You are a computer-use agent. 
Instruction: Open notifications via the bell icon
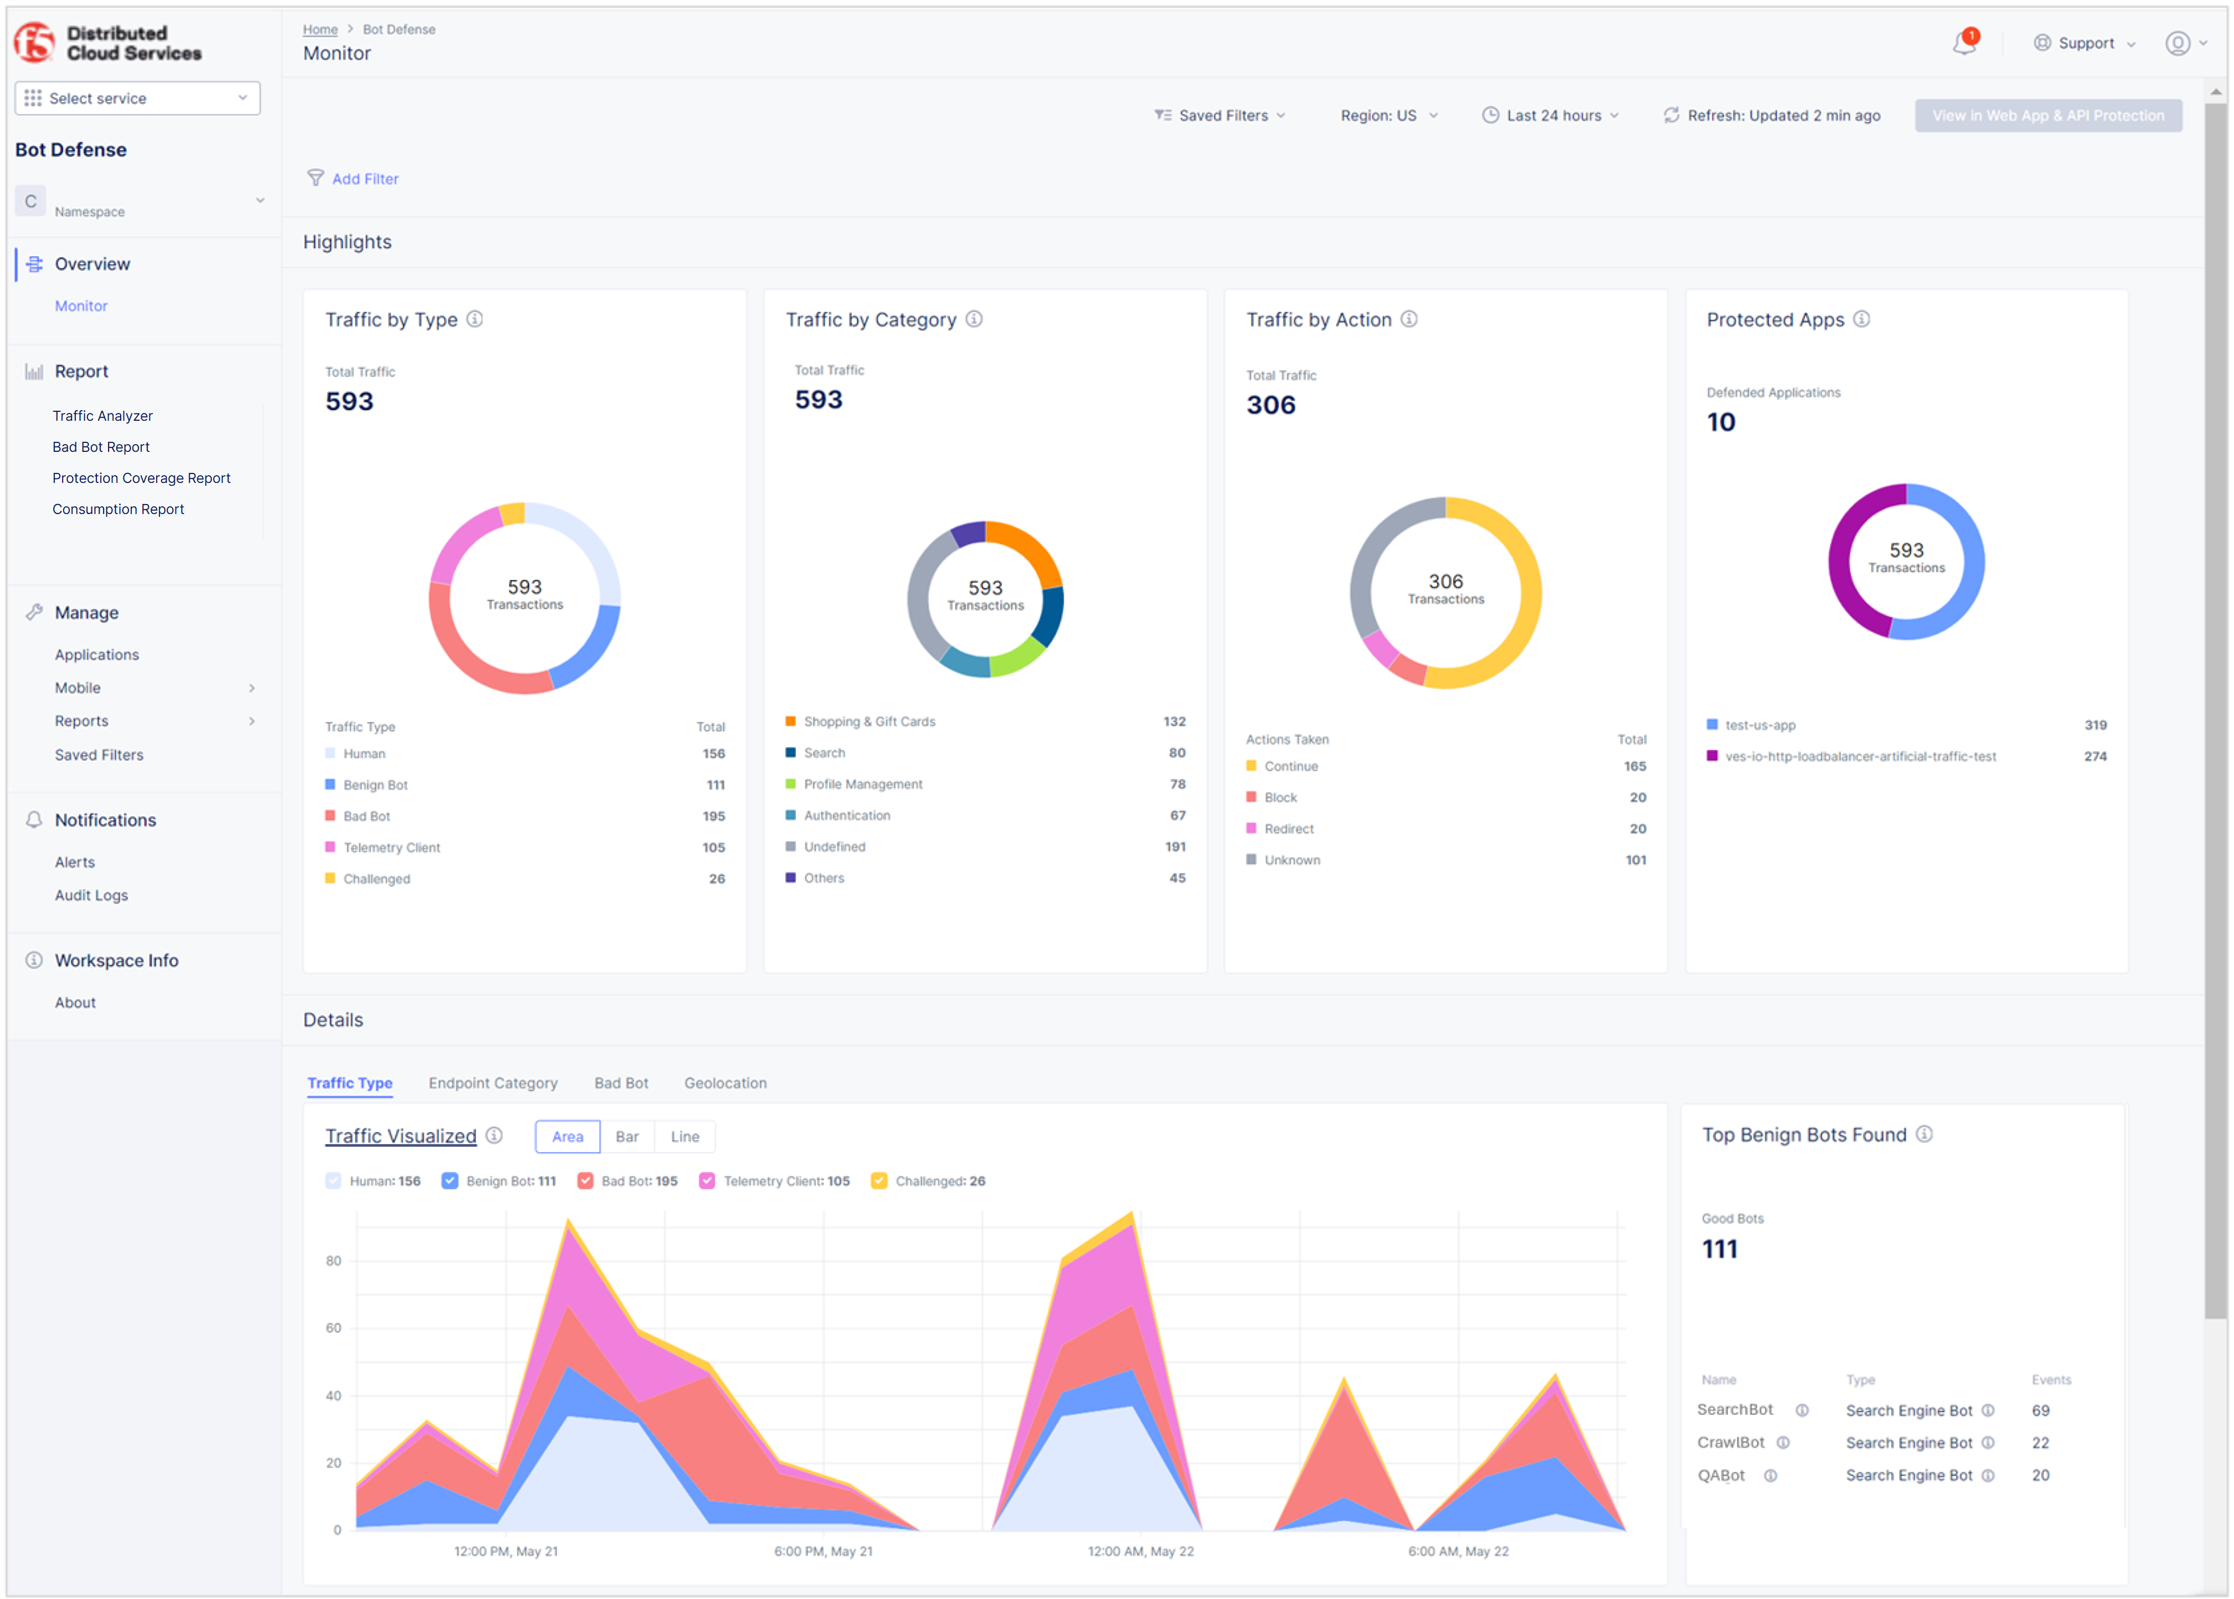tap(1964, 43)
